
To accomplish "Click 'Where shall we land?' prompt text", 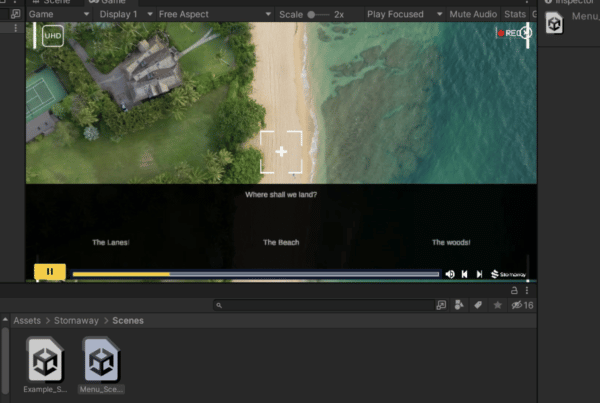I will point(281,194).
